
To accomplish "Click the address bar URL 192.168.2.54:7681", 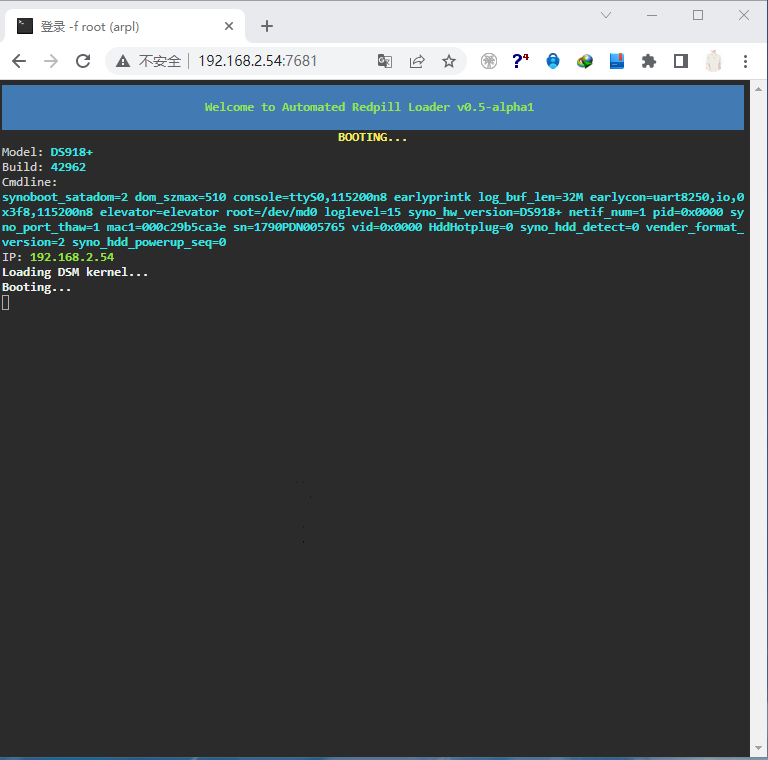I will tap(258, 61).
